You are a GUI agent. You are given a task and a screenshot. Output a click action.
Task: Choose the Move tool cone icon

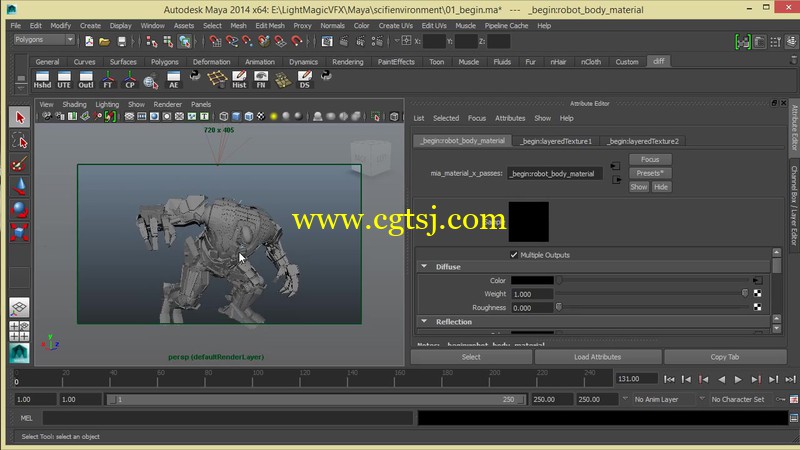point(19,187)
